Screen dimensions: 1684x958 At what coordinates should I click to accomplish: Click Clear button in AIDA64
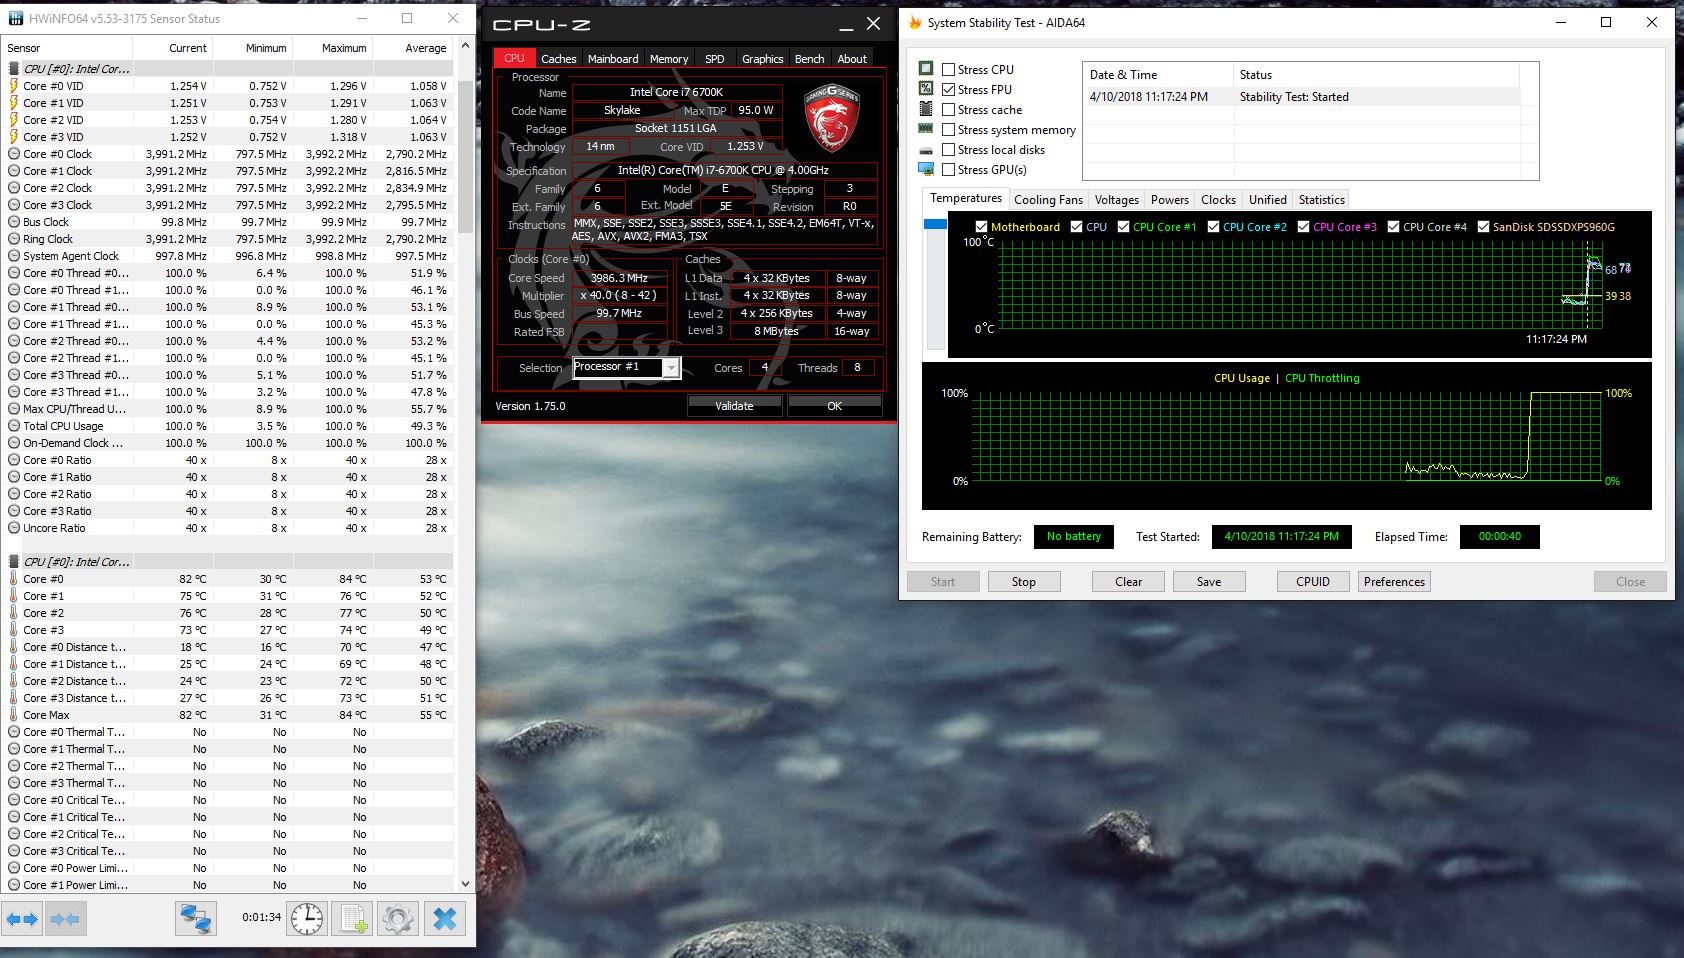[x=1128, y=582]
